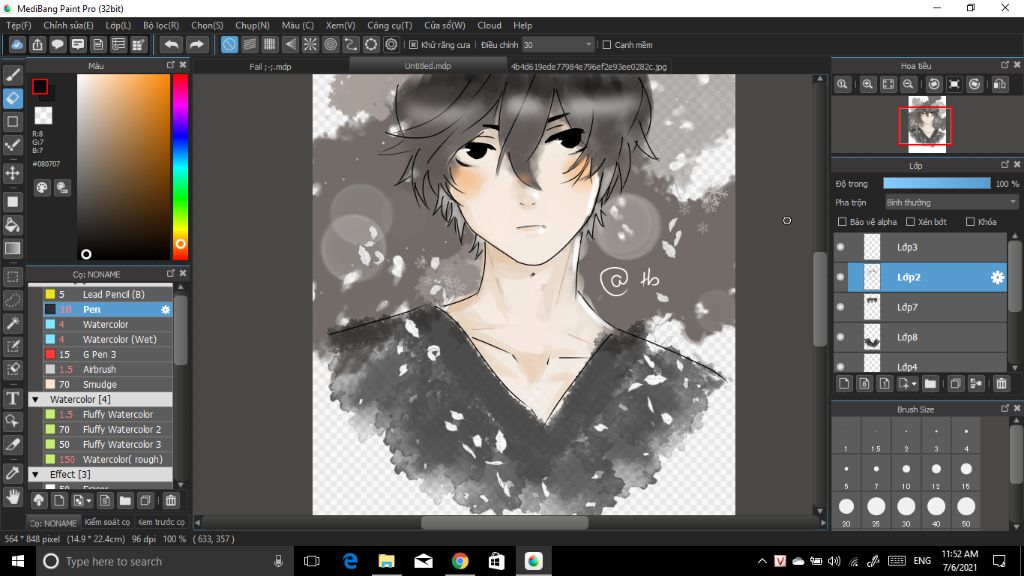Select the Watercolor (Wet) brush

(x=108, y=340)
